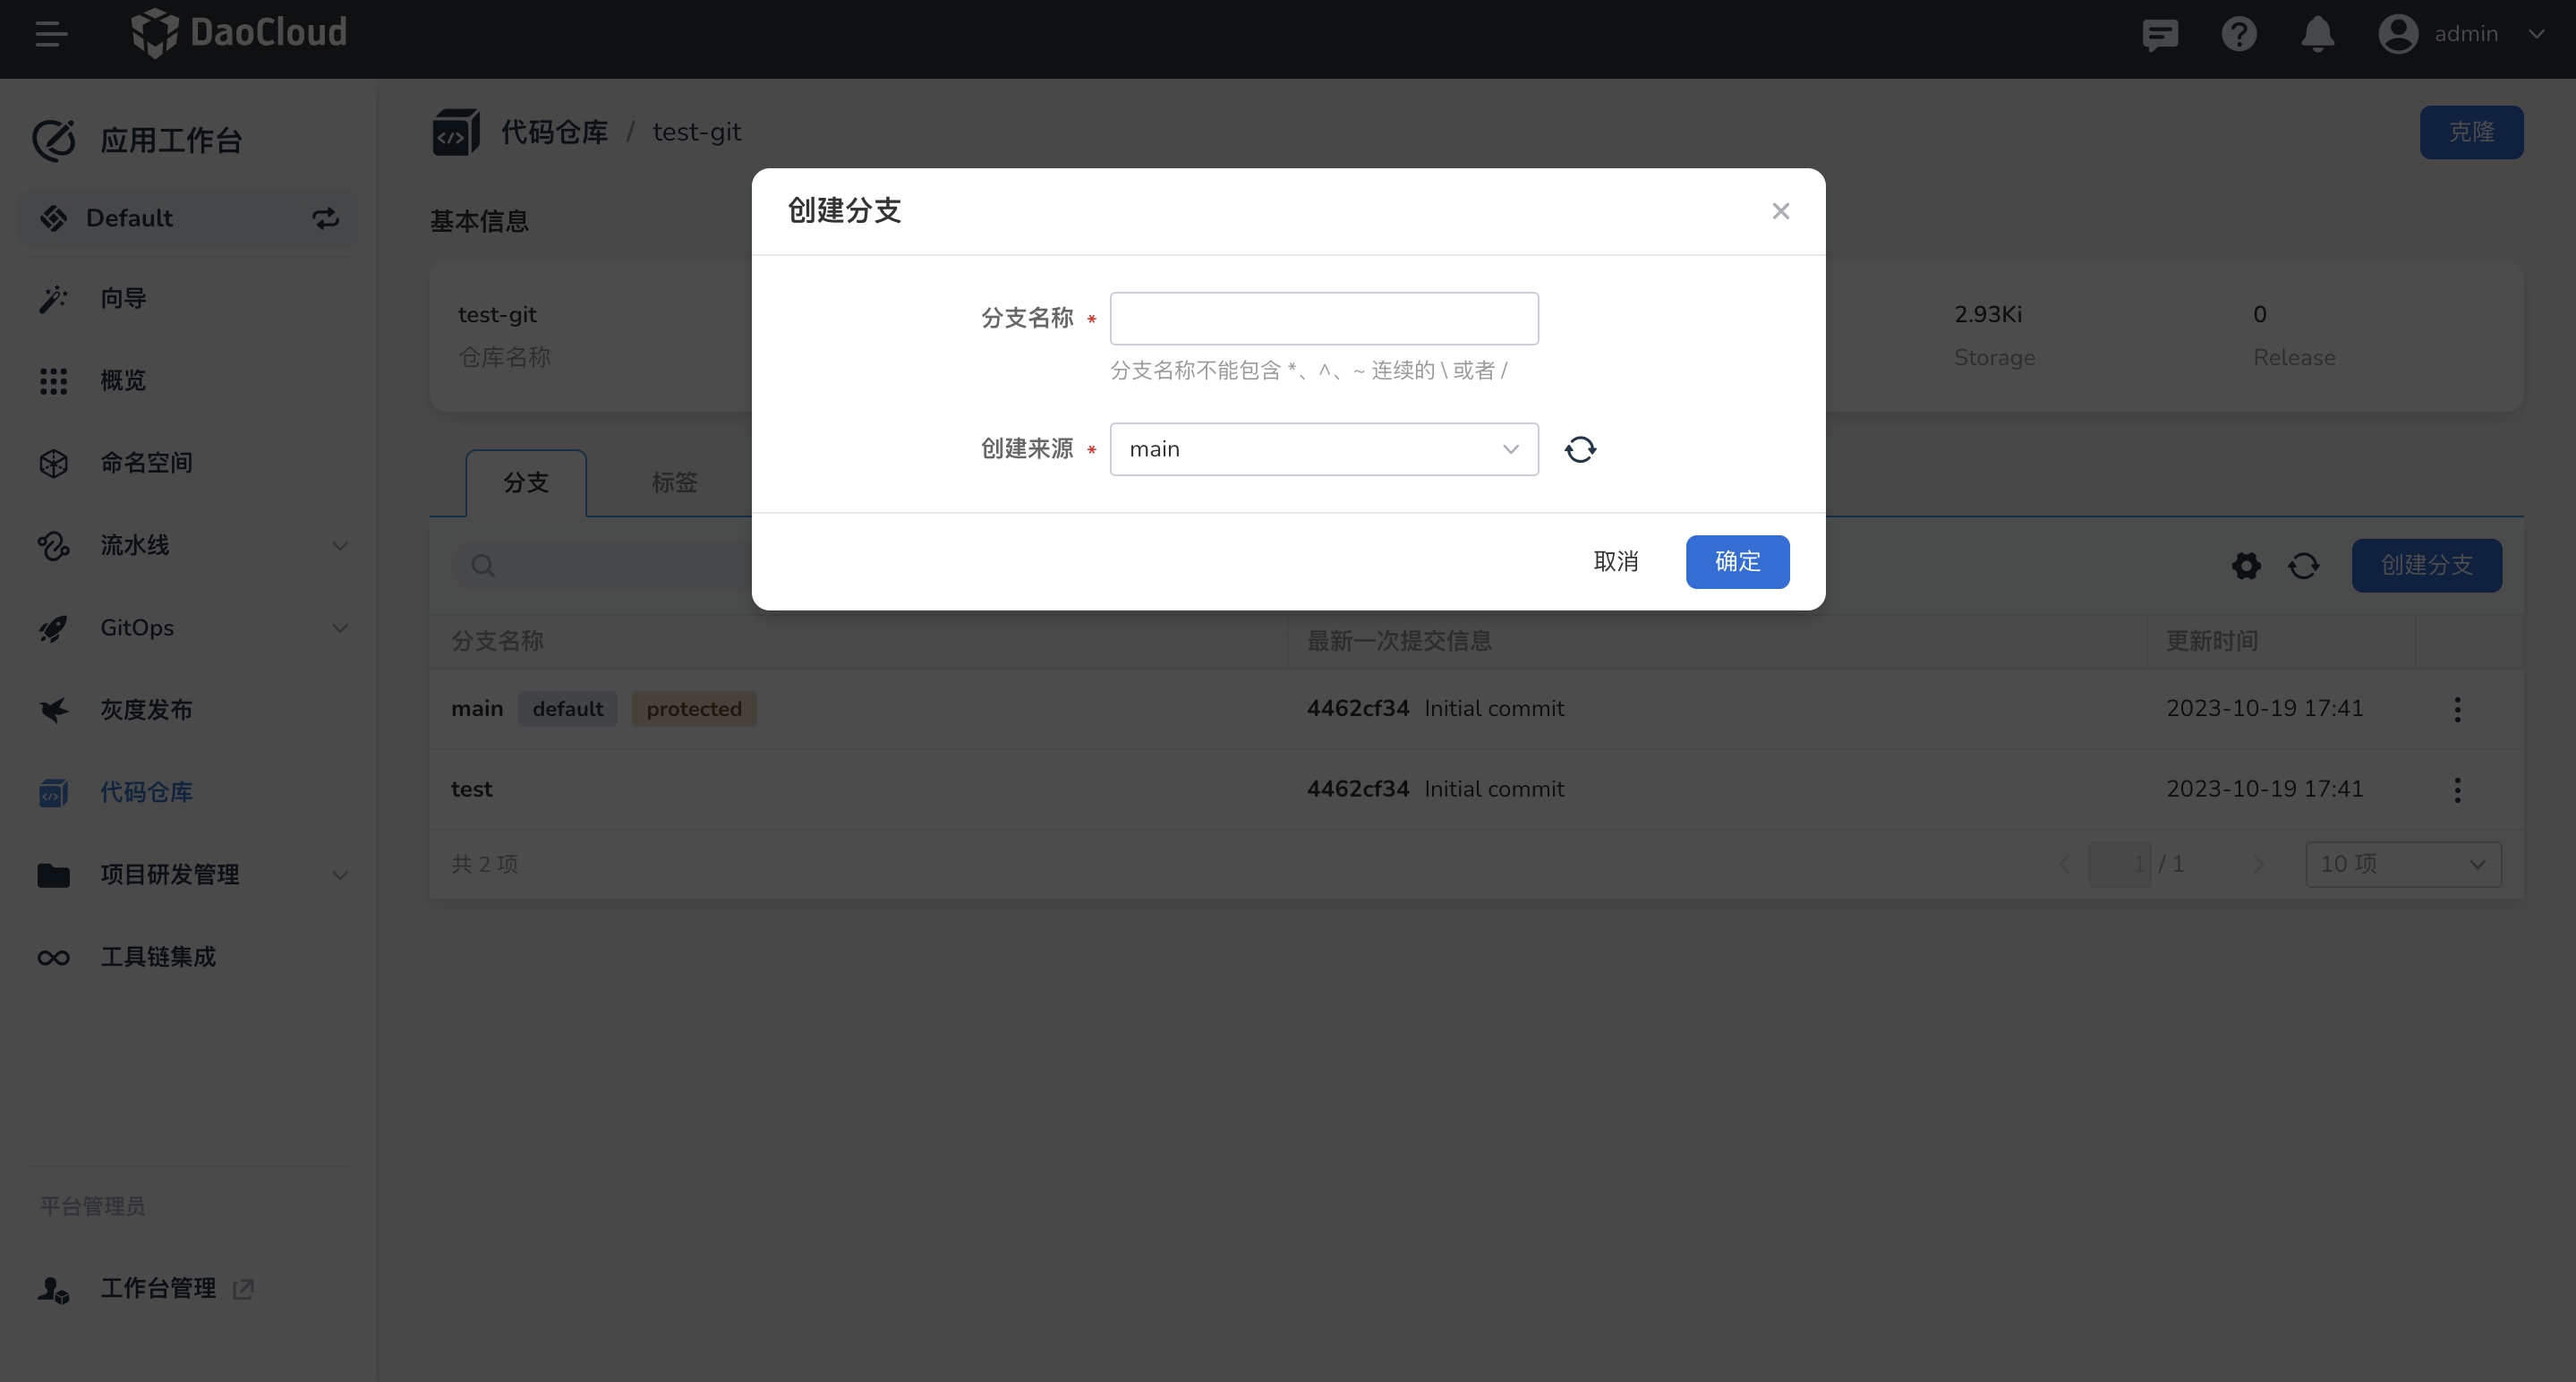Switch to the 标签 tab
Screen dimensions: 2576x1382
point(674,483)
